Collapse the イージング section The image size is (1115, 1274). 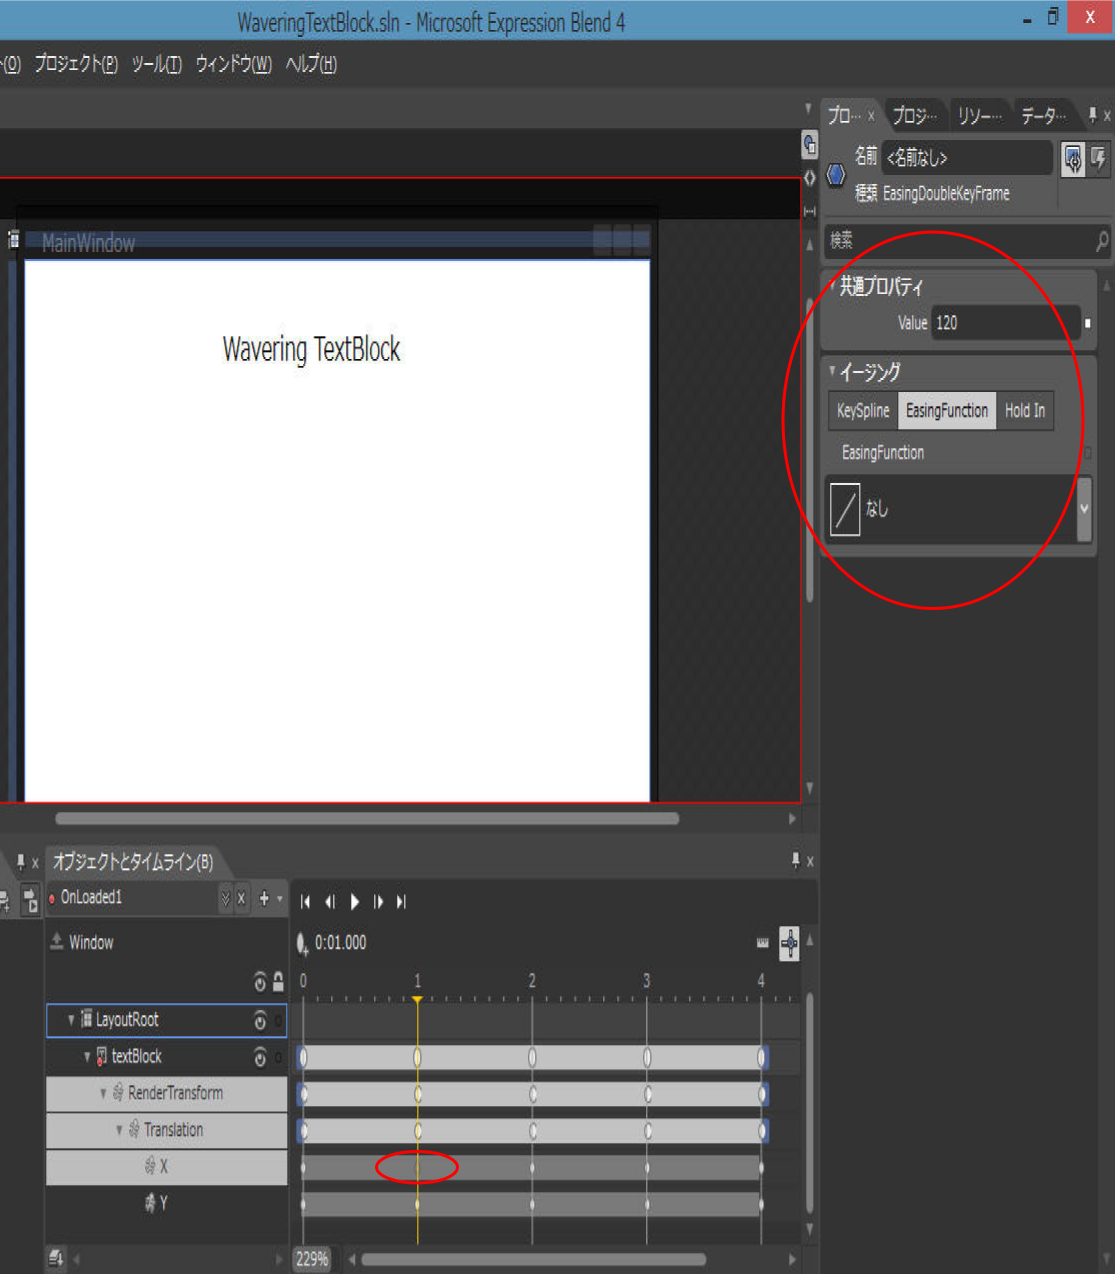pos(832,372)
